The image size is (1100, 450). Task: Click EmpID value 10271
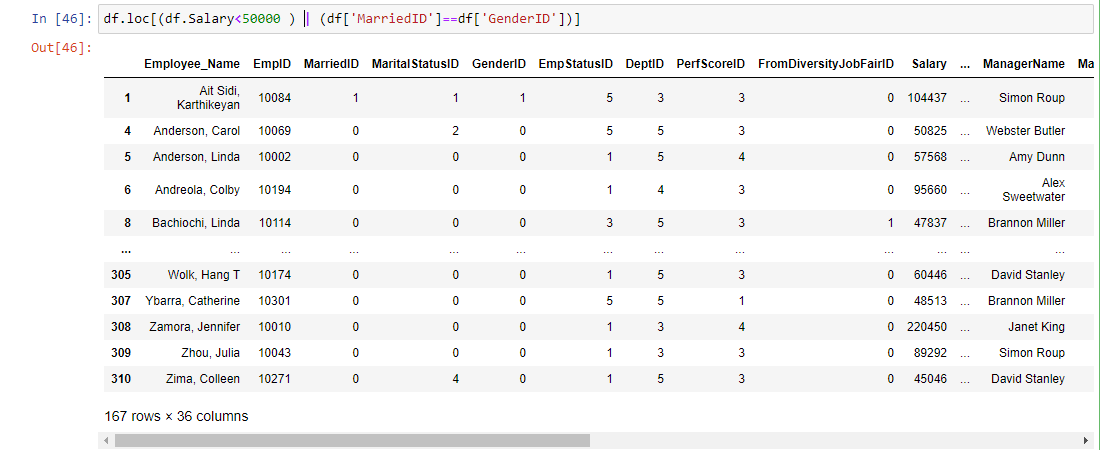[274, 379]
